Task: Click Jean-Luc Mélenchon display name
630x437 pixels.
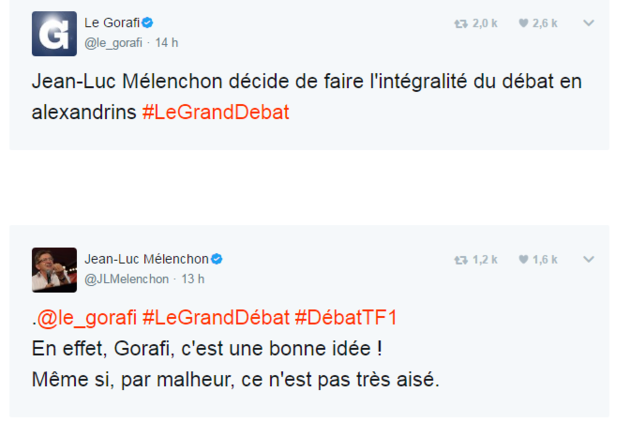Action: (146, 259)
